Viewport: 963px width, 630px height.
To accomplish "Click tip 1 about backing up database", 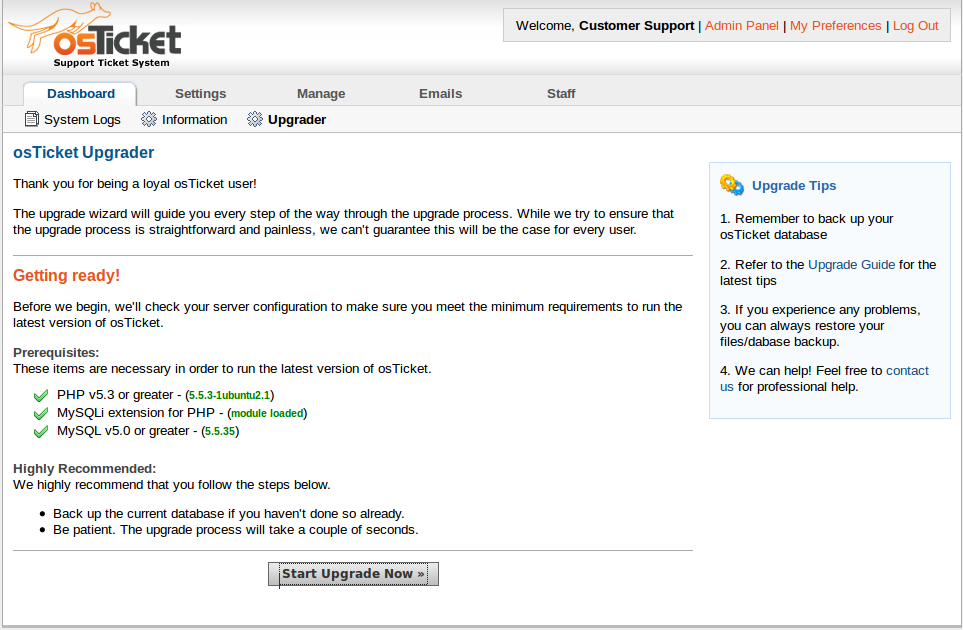I will pos(806,227).
